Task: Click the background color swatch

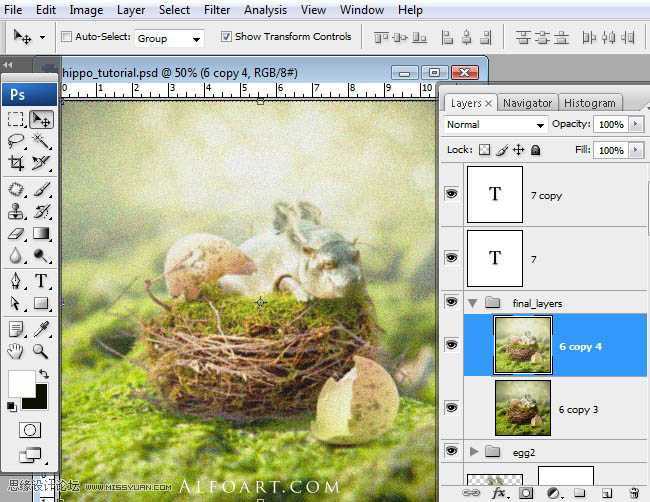Action: [39, 401]
